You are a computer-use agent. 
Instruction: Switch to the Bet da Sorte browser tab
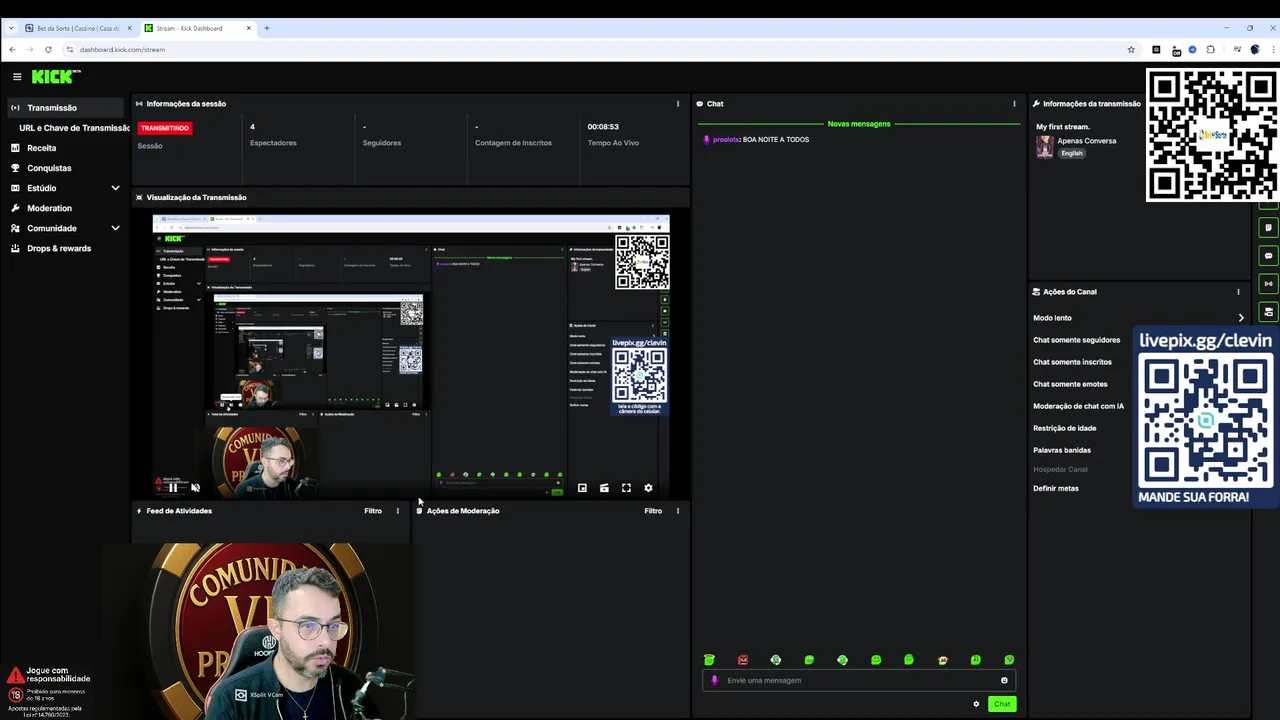click(x=78, y=28)
